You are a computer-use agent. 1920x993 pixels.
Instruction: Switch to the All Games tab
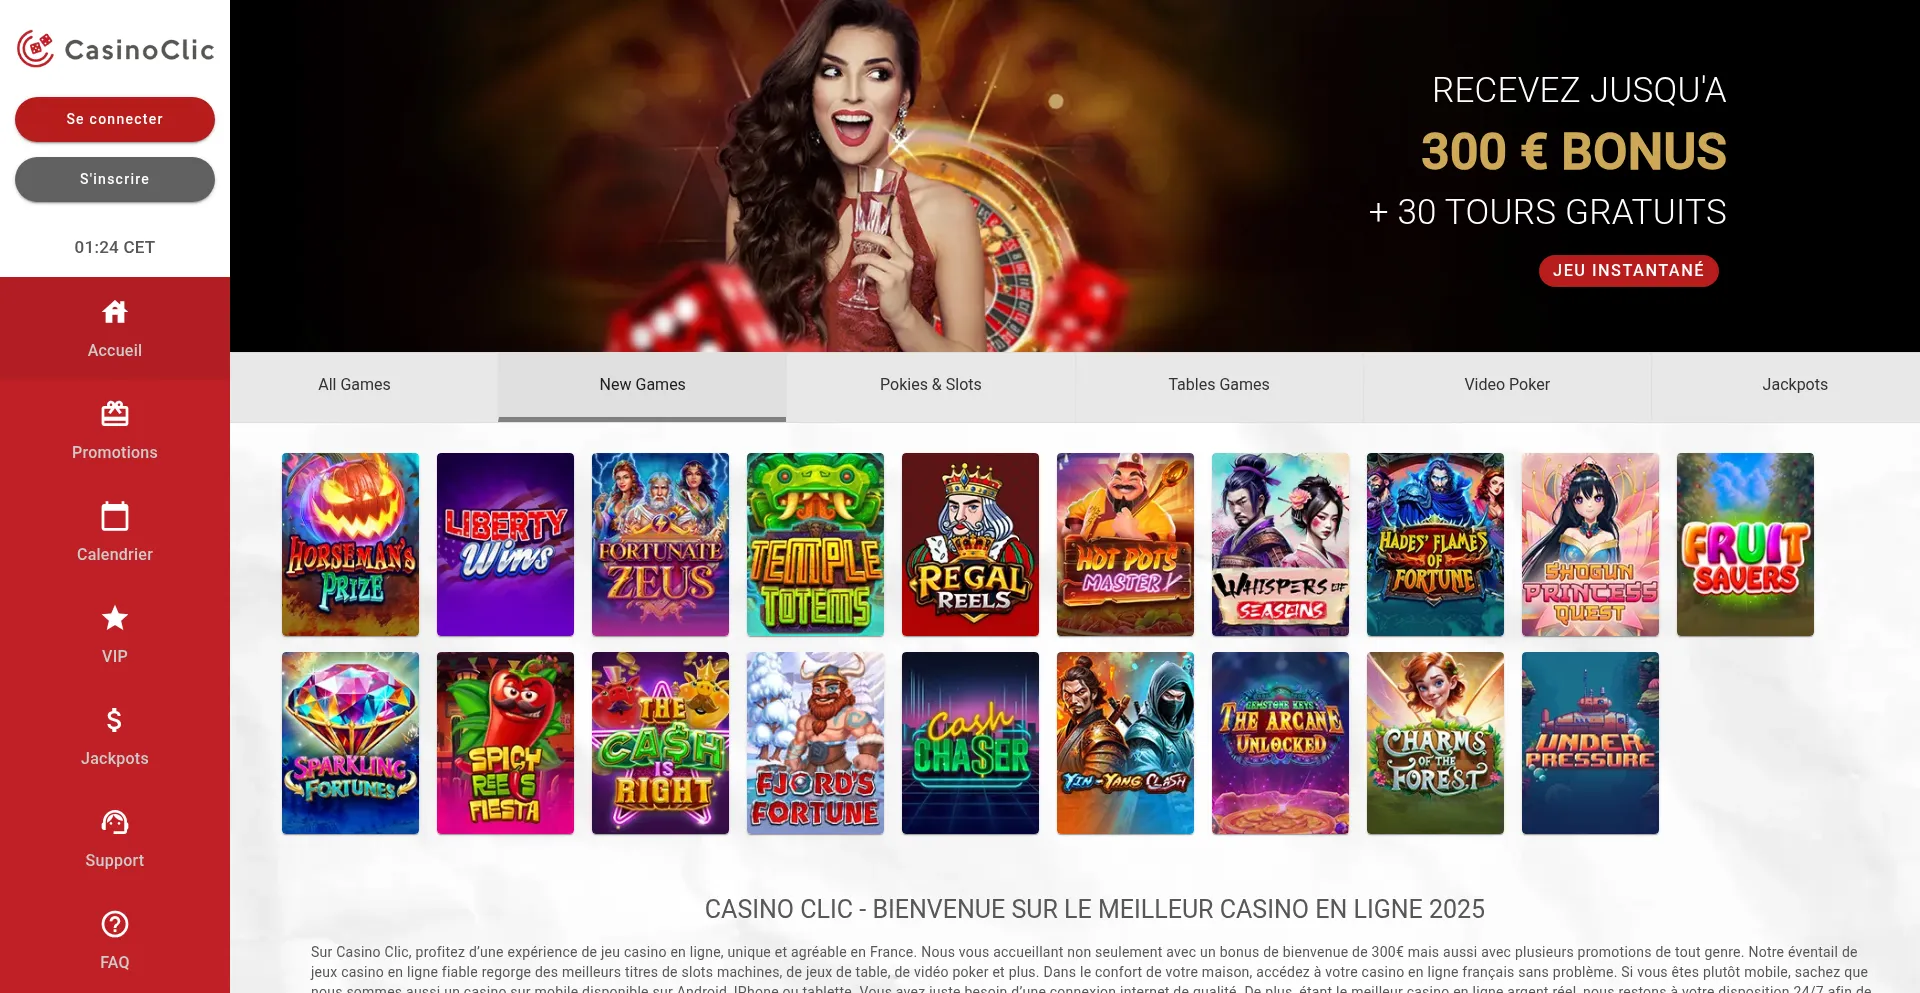(354, 385)
